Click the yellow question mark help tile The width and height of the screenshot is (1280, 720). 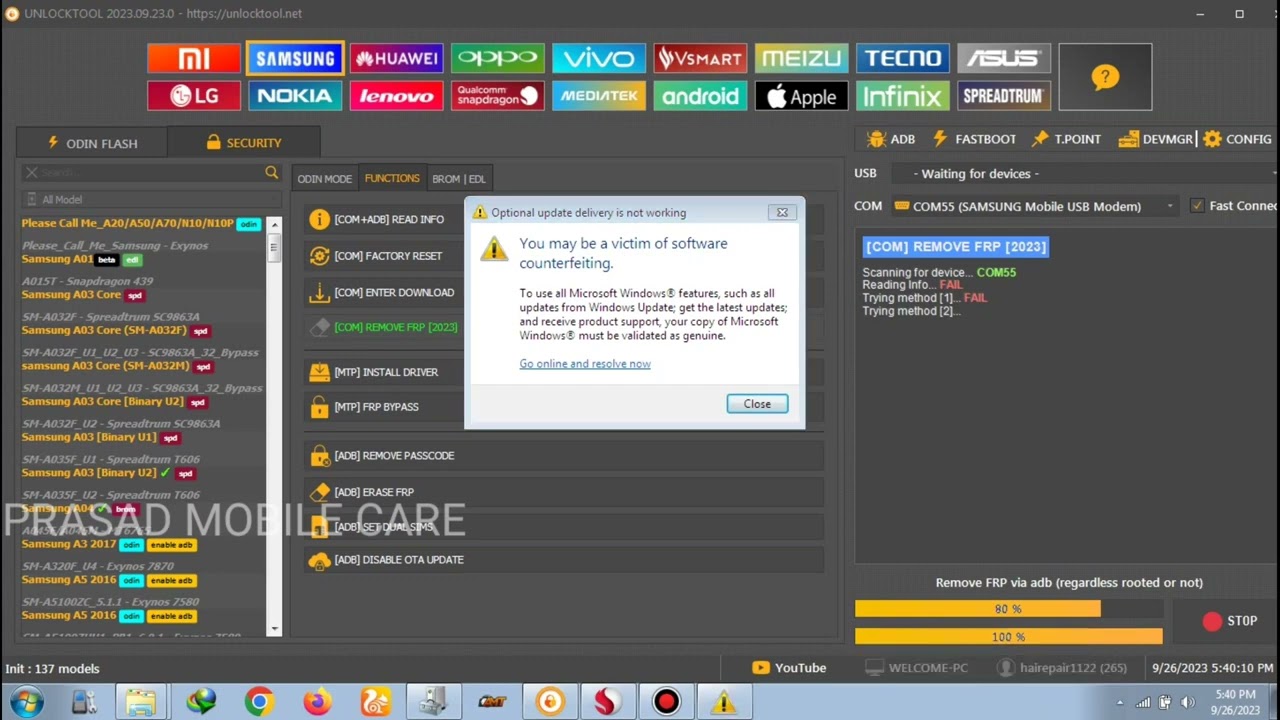pos(1105,77)
